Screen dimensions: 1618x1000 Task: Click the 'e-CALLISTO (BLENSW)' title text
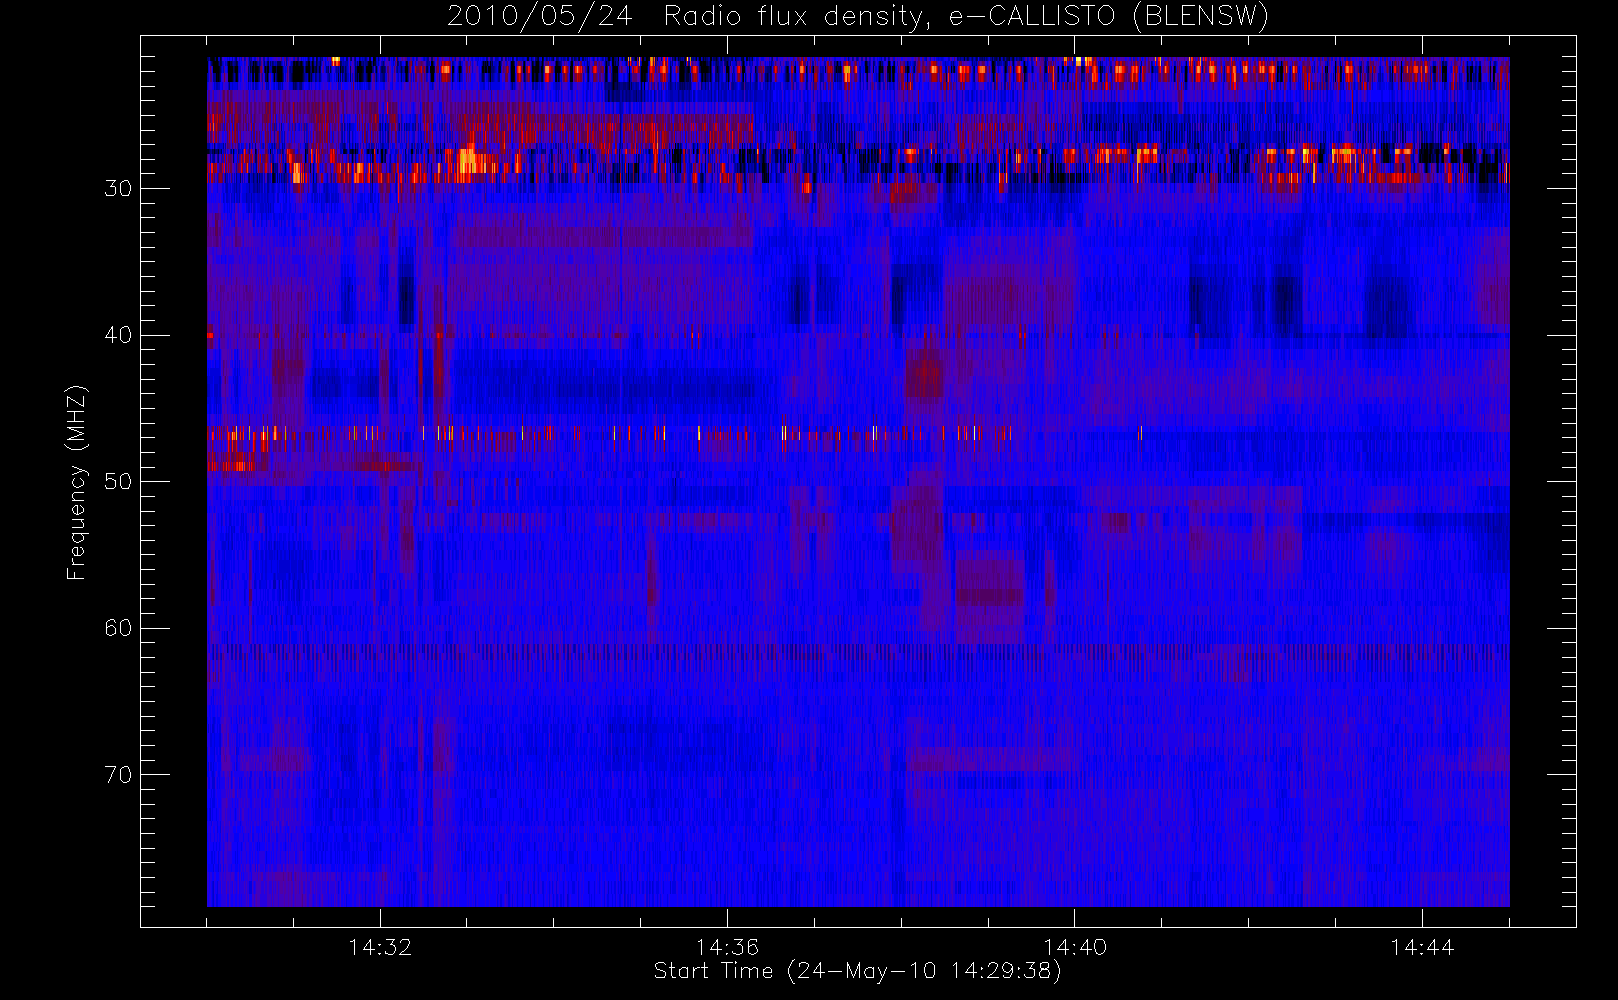[1109, 17]
